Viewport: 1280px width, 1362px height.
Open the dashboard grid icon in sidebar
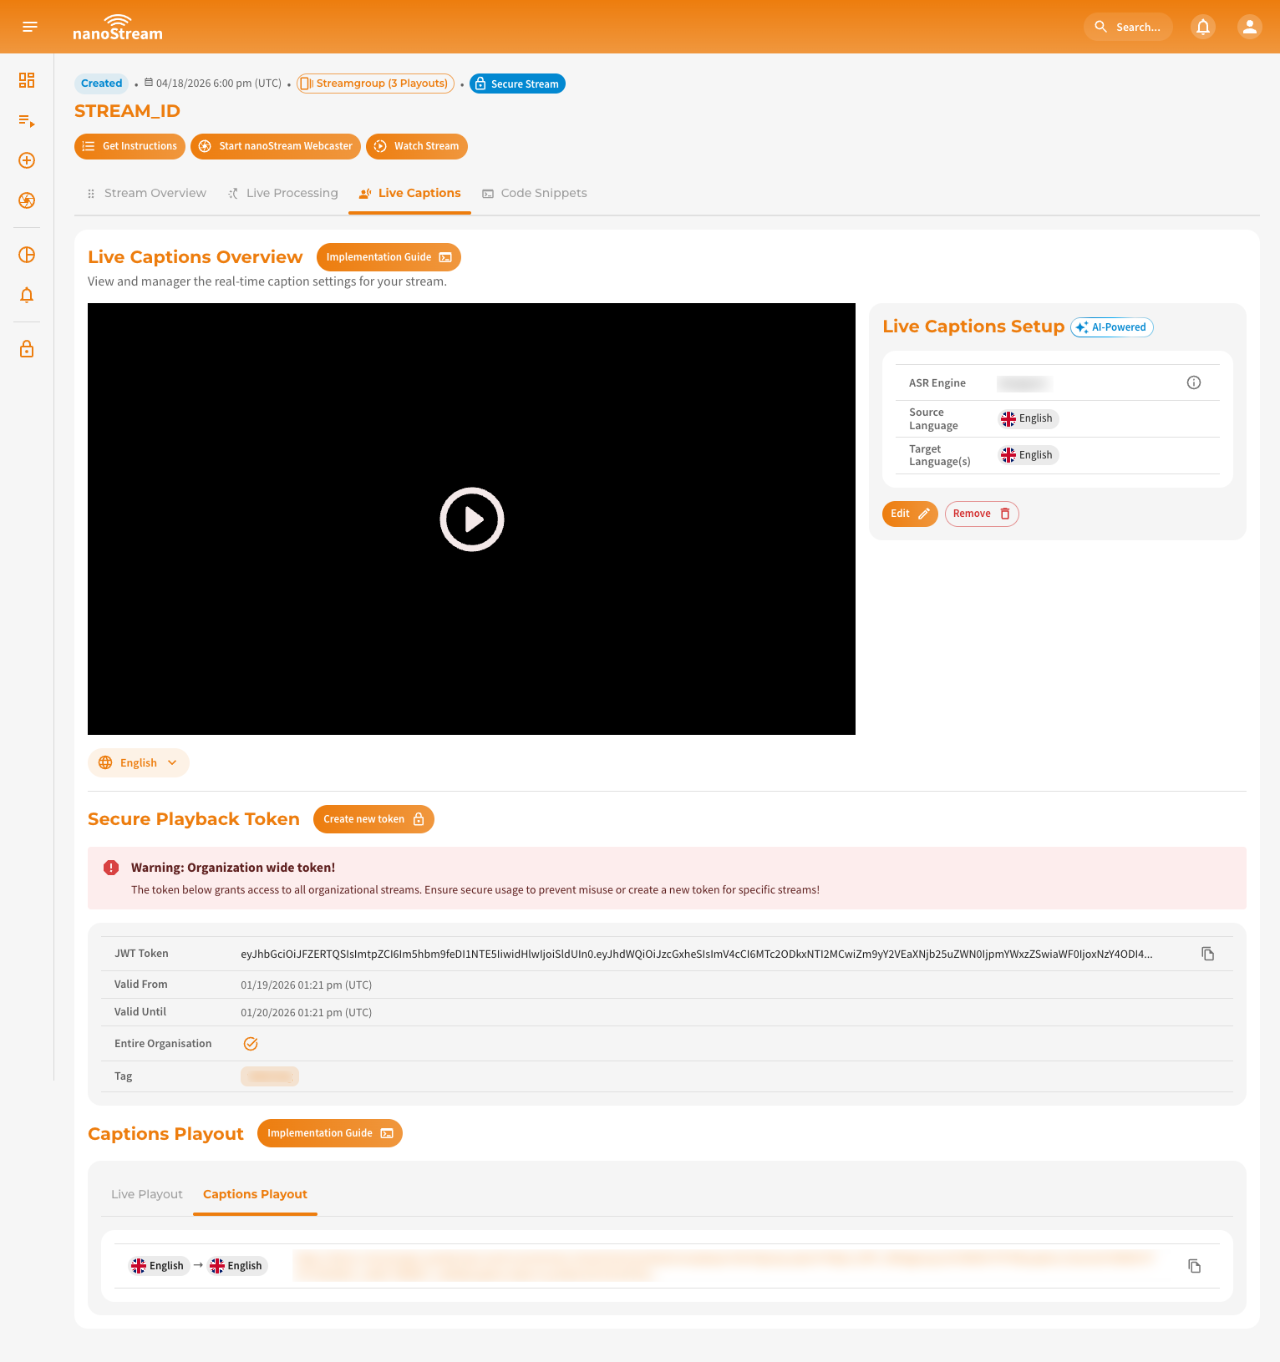pos(26,80)
